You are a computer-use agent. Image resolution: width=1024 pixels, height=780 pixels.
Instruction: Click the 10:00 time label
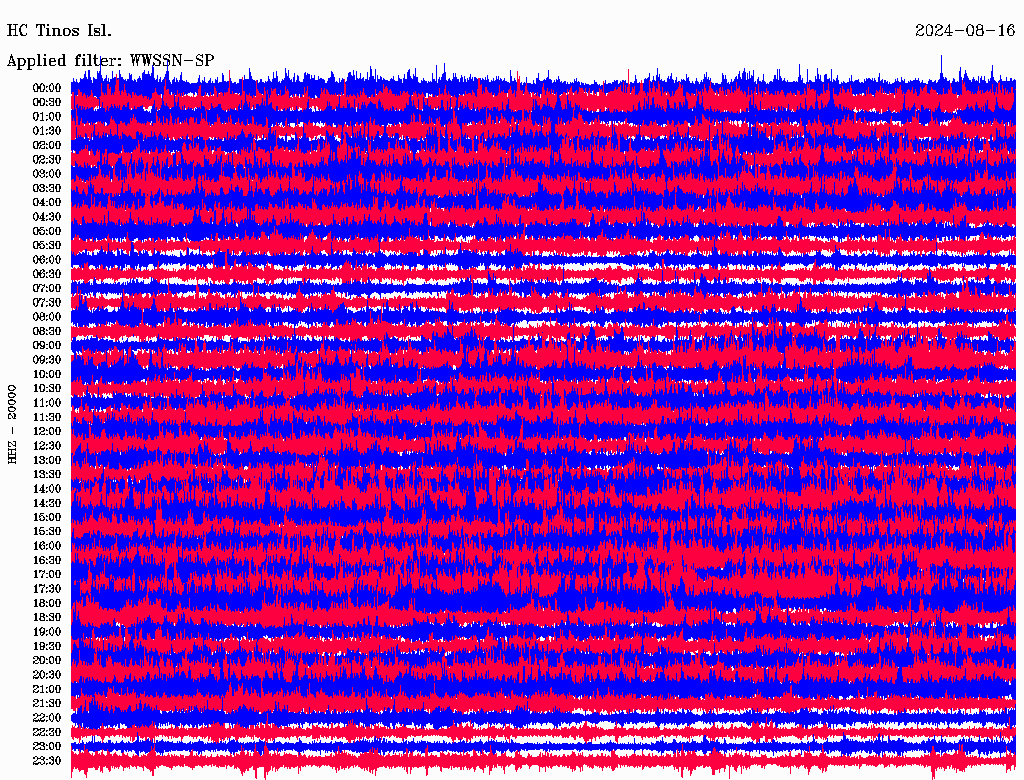47,374
